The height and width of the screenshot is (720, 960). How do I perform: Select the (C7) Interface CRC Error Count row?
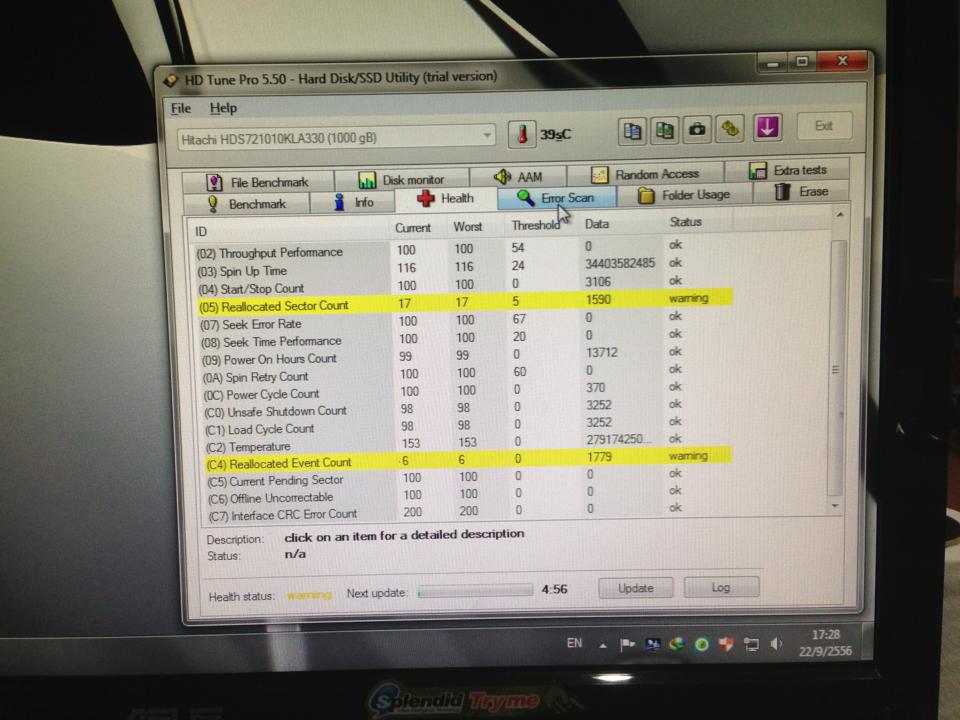click(x=472, y=512)
